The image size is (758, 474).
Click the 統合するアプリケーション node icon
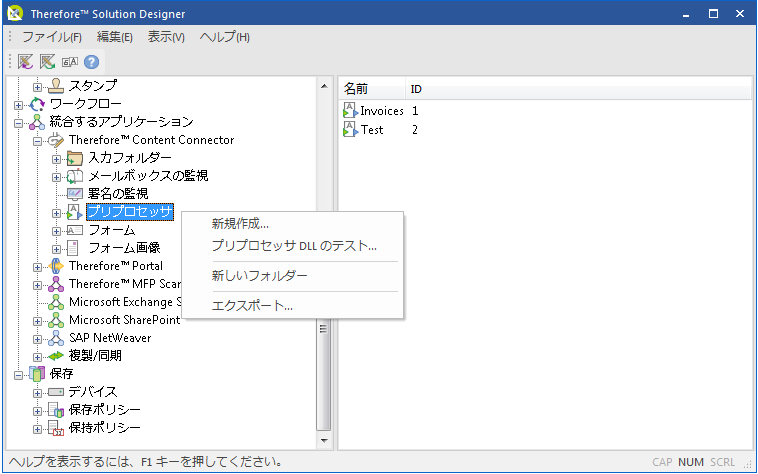point(37,122)
